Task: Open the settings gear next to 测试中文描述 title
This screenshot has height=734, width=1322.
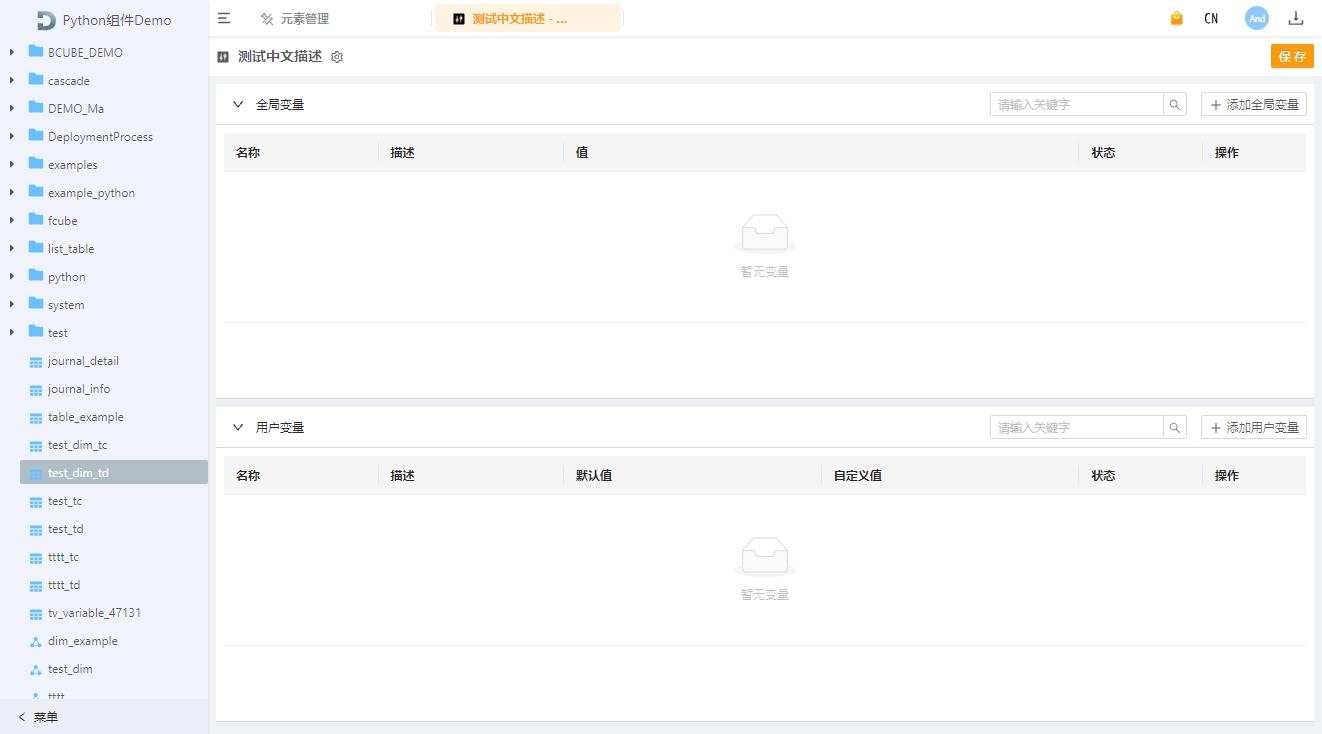Action: 336,57
